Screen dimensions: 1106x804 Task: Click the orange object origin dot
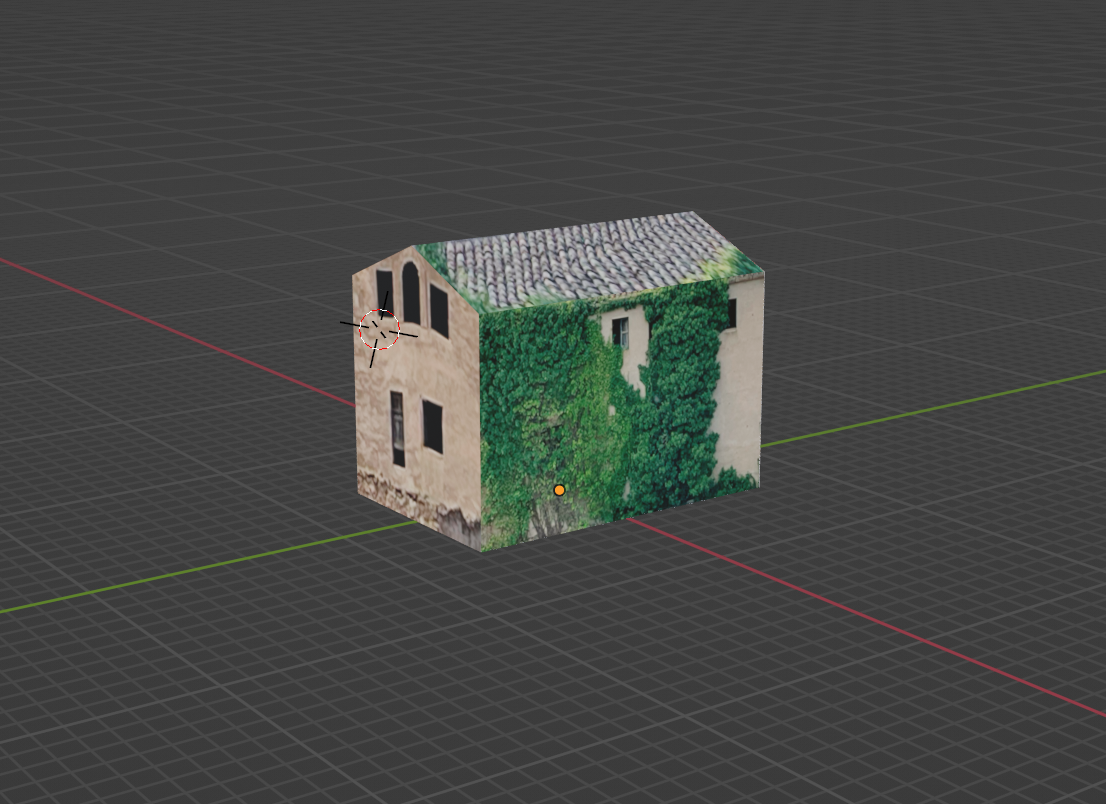(559, 489)
